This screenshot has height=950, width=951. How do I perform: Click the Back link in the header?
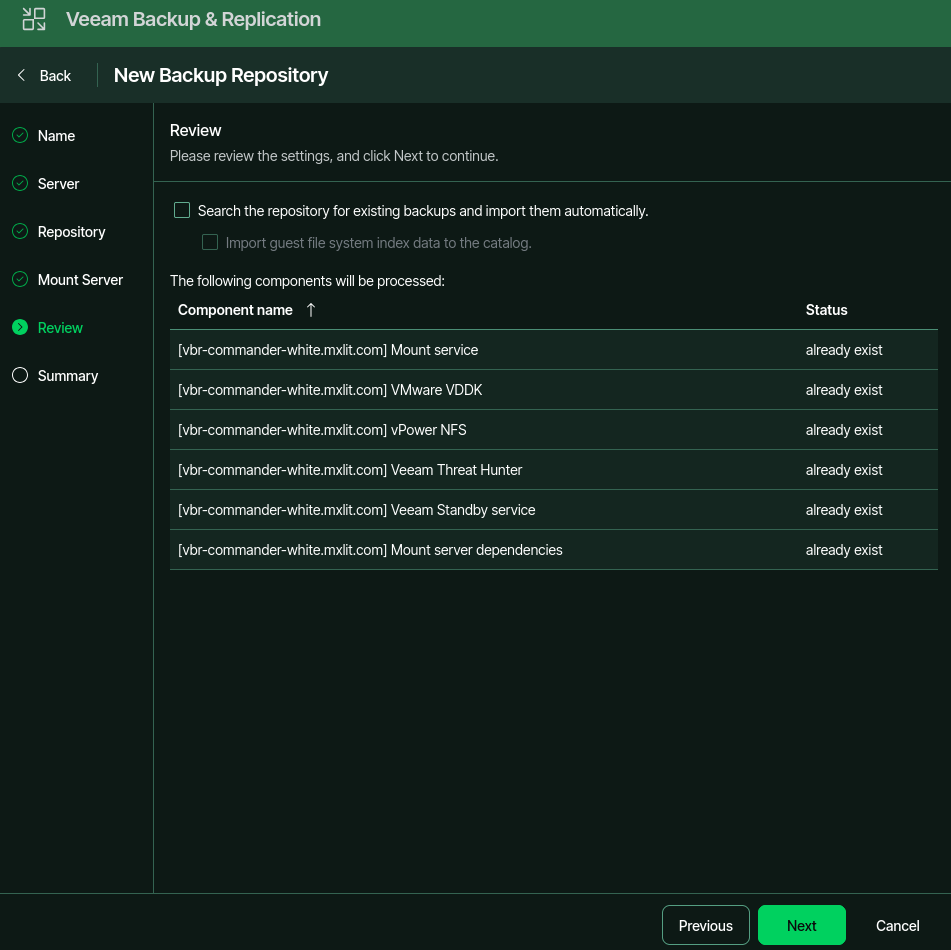(55, 76)
